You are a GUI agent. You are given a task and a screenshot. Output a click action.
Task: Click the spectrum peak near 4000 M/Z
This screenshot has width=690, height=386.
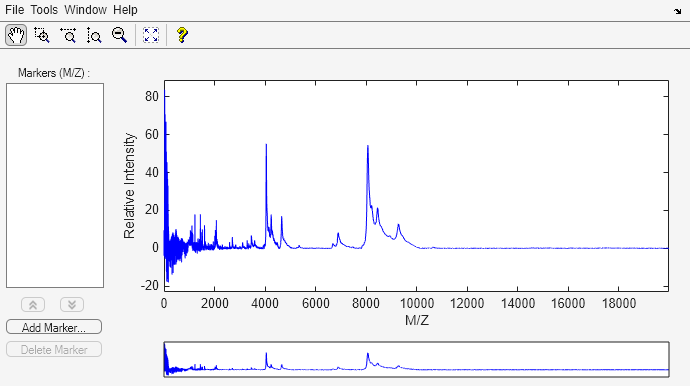point(266,145)
